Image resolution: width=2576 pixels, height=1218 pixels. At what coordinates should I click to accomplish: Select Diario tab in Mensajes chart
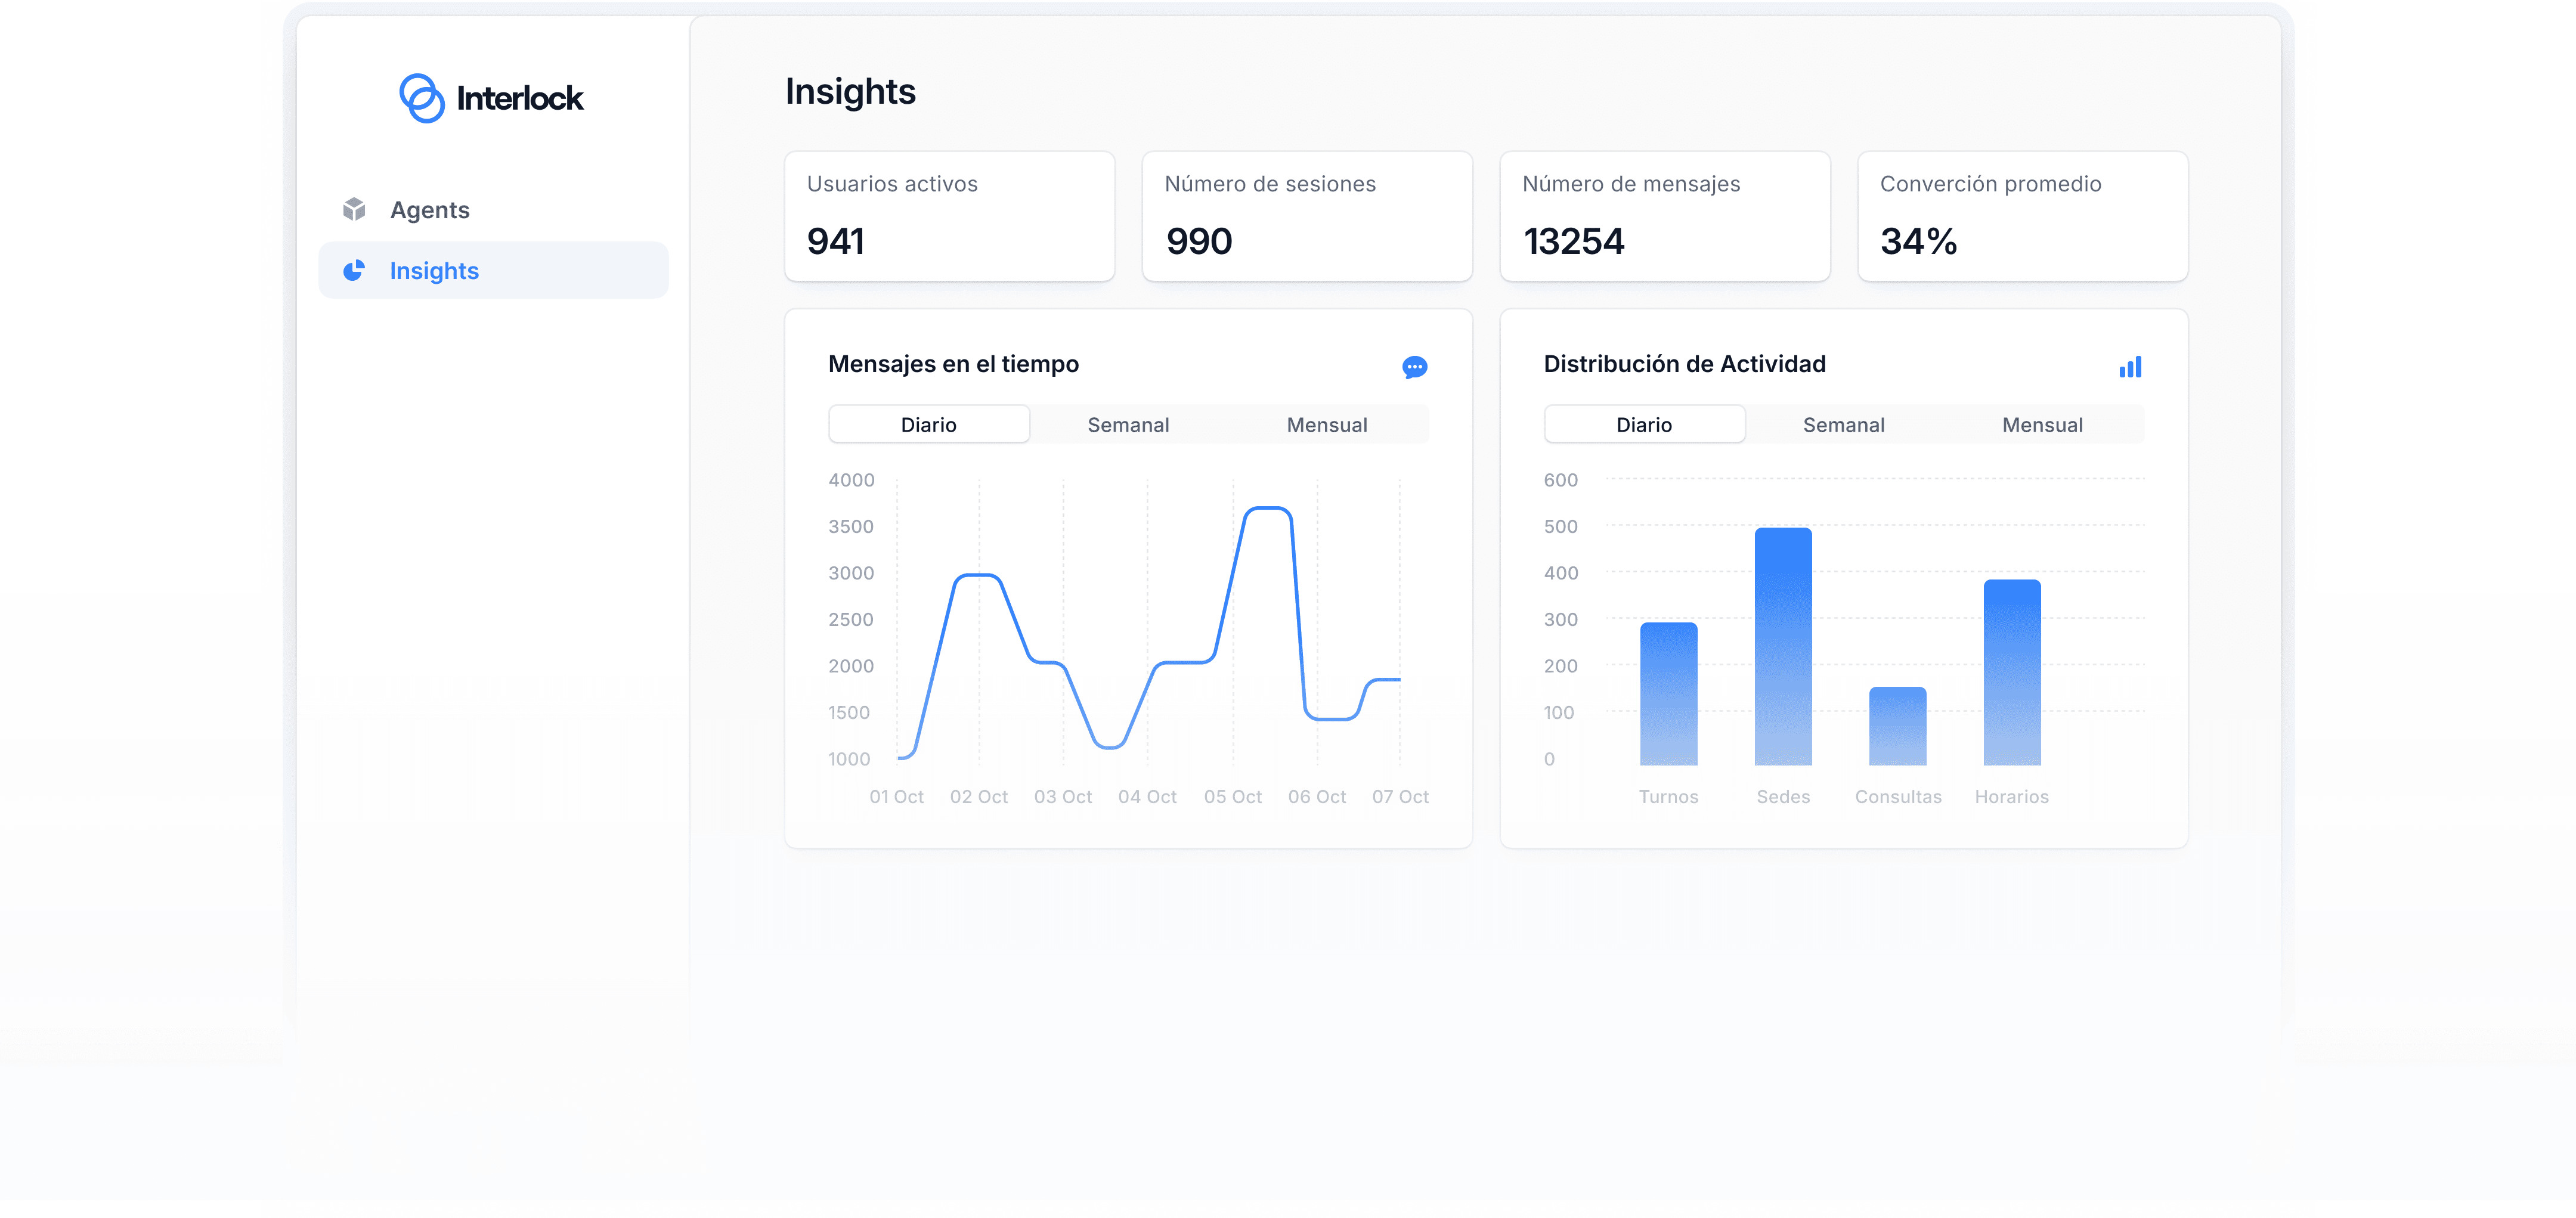929,425
